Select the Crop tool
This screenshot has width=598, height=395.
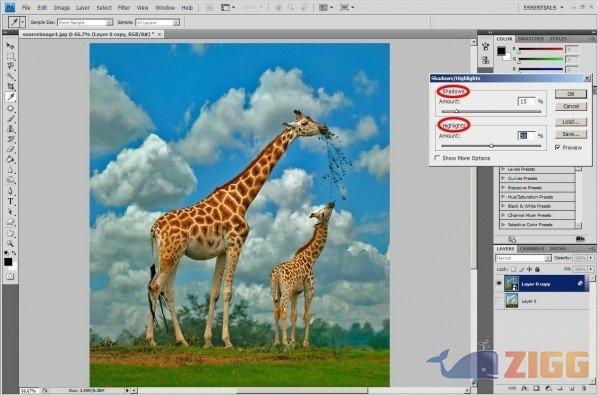pos(10,87)
